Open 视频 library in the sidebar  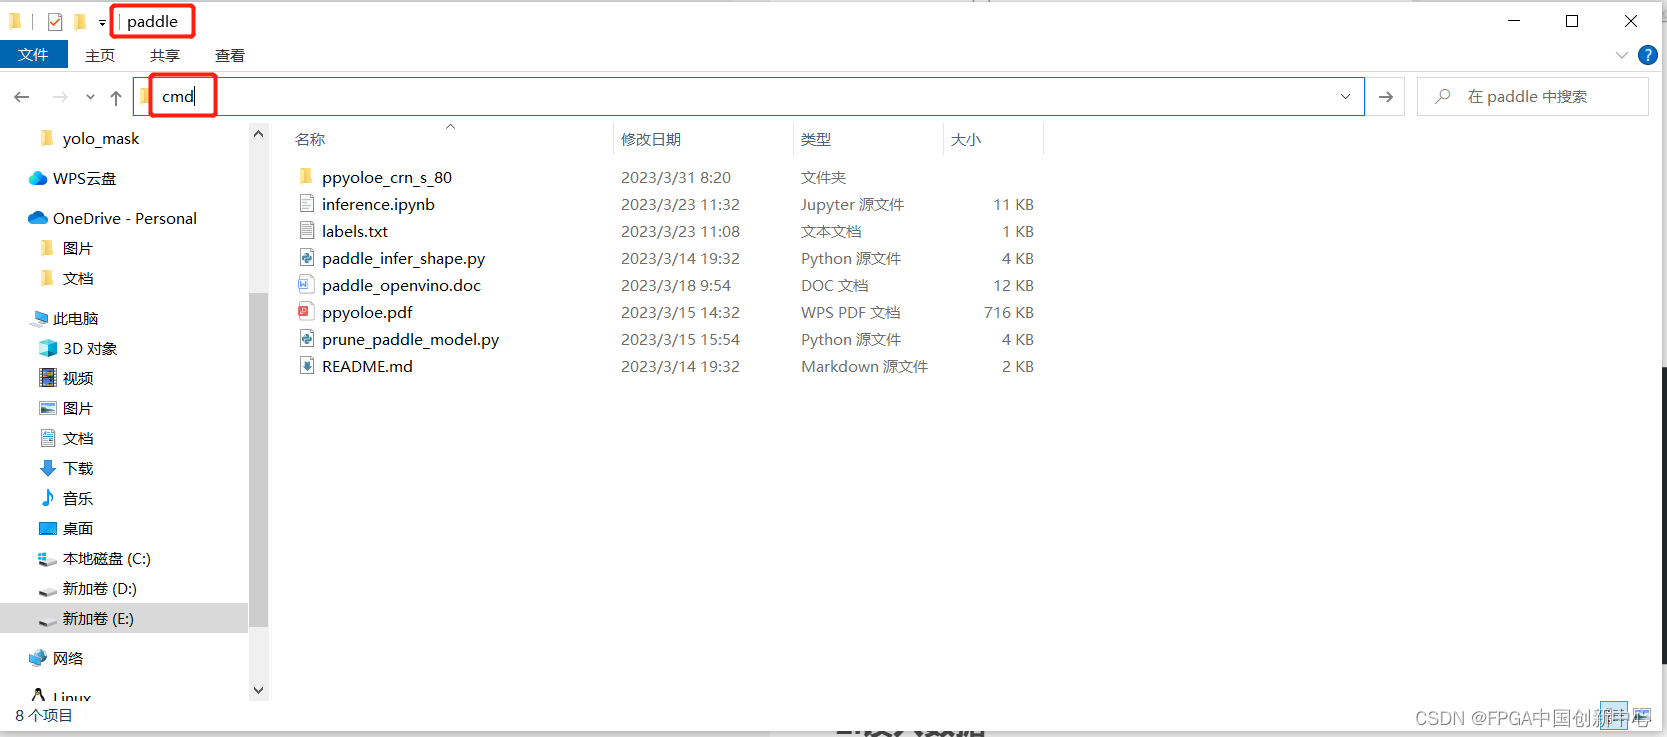tap(77, 379)
